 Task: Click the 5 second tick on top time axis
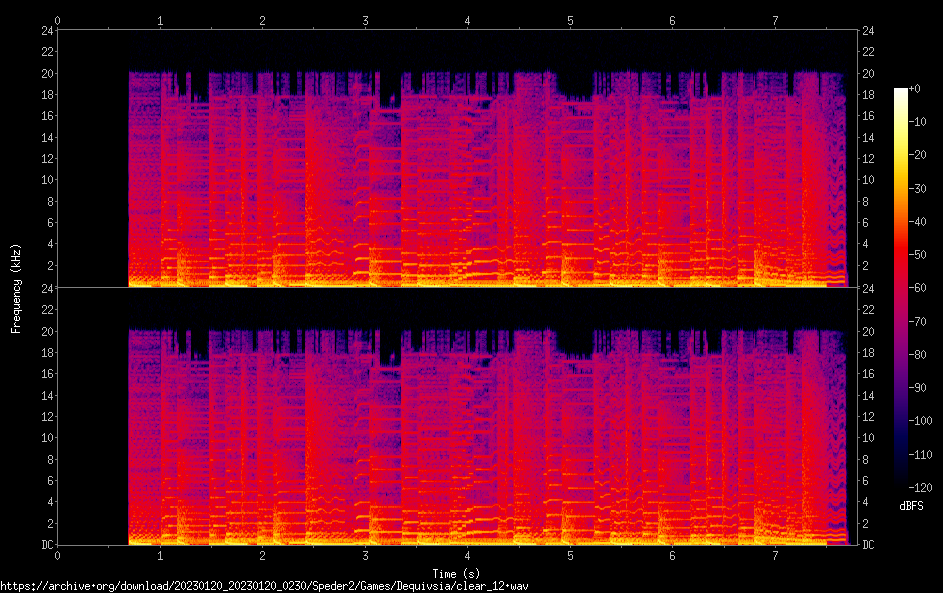tap(570, 20)
